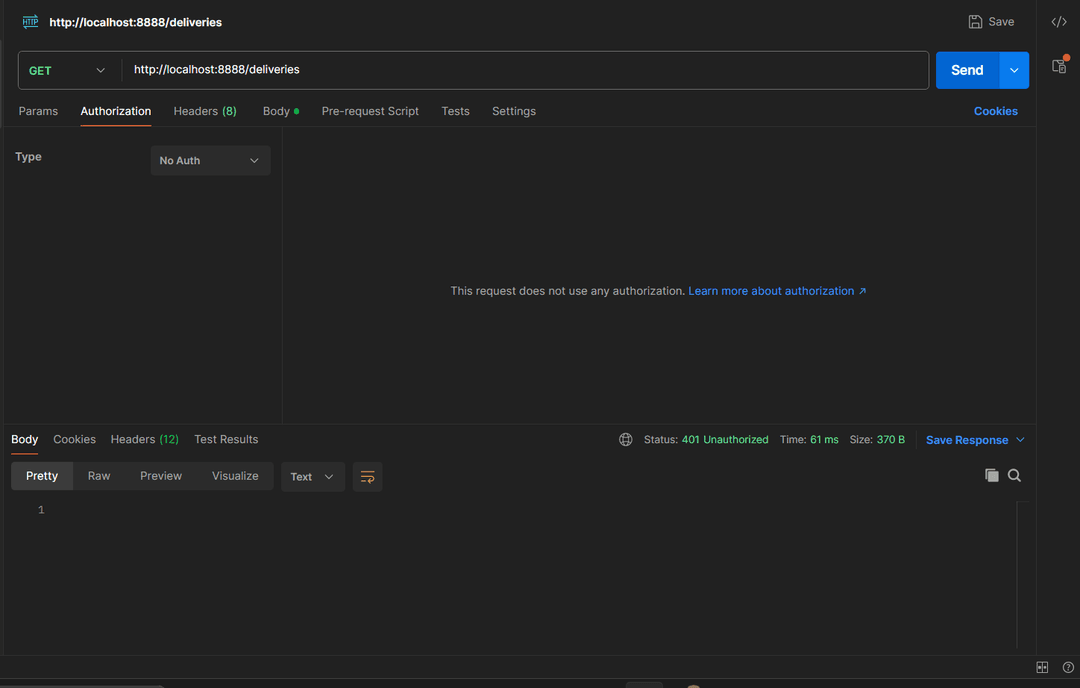Switch to the Params tab
Image resolution: width=1080 pixels, height=688 pixels.
pyautogui.click(x=38, y=111)
